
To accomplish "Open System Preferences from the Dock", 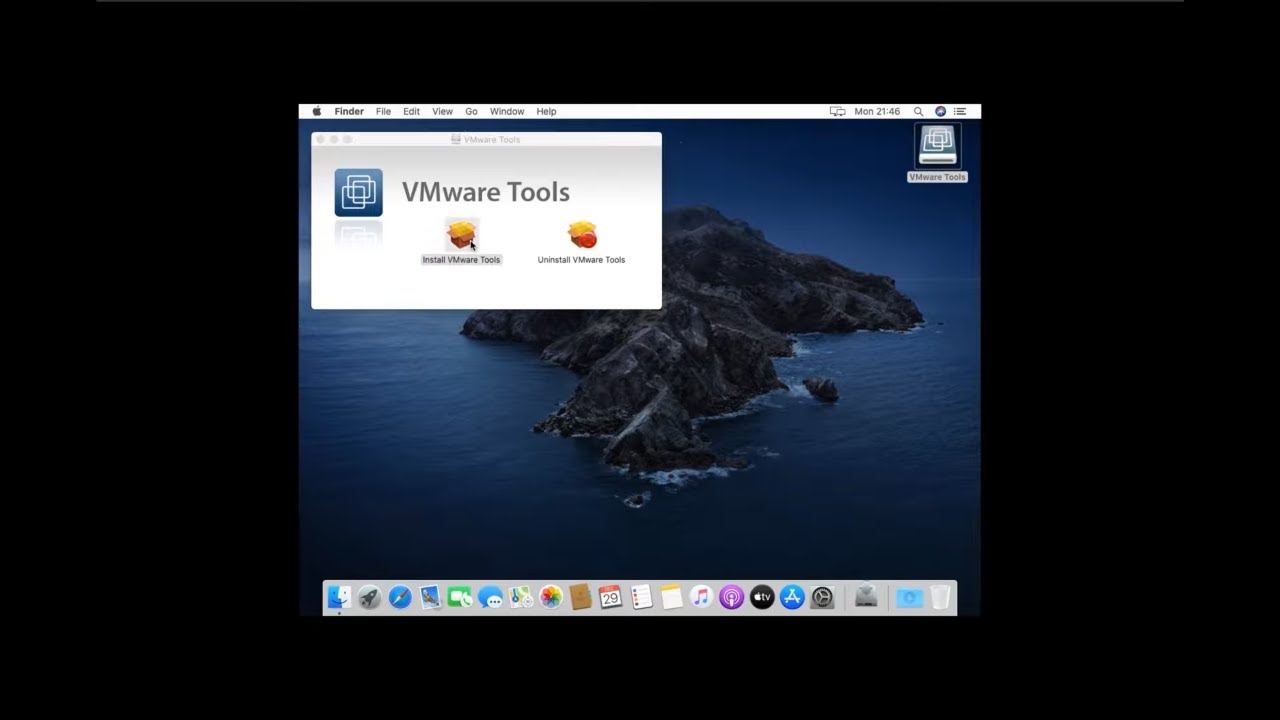I will (822, 597).
